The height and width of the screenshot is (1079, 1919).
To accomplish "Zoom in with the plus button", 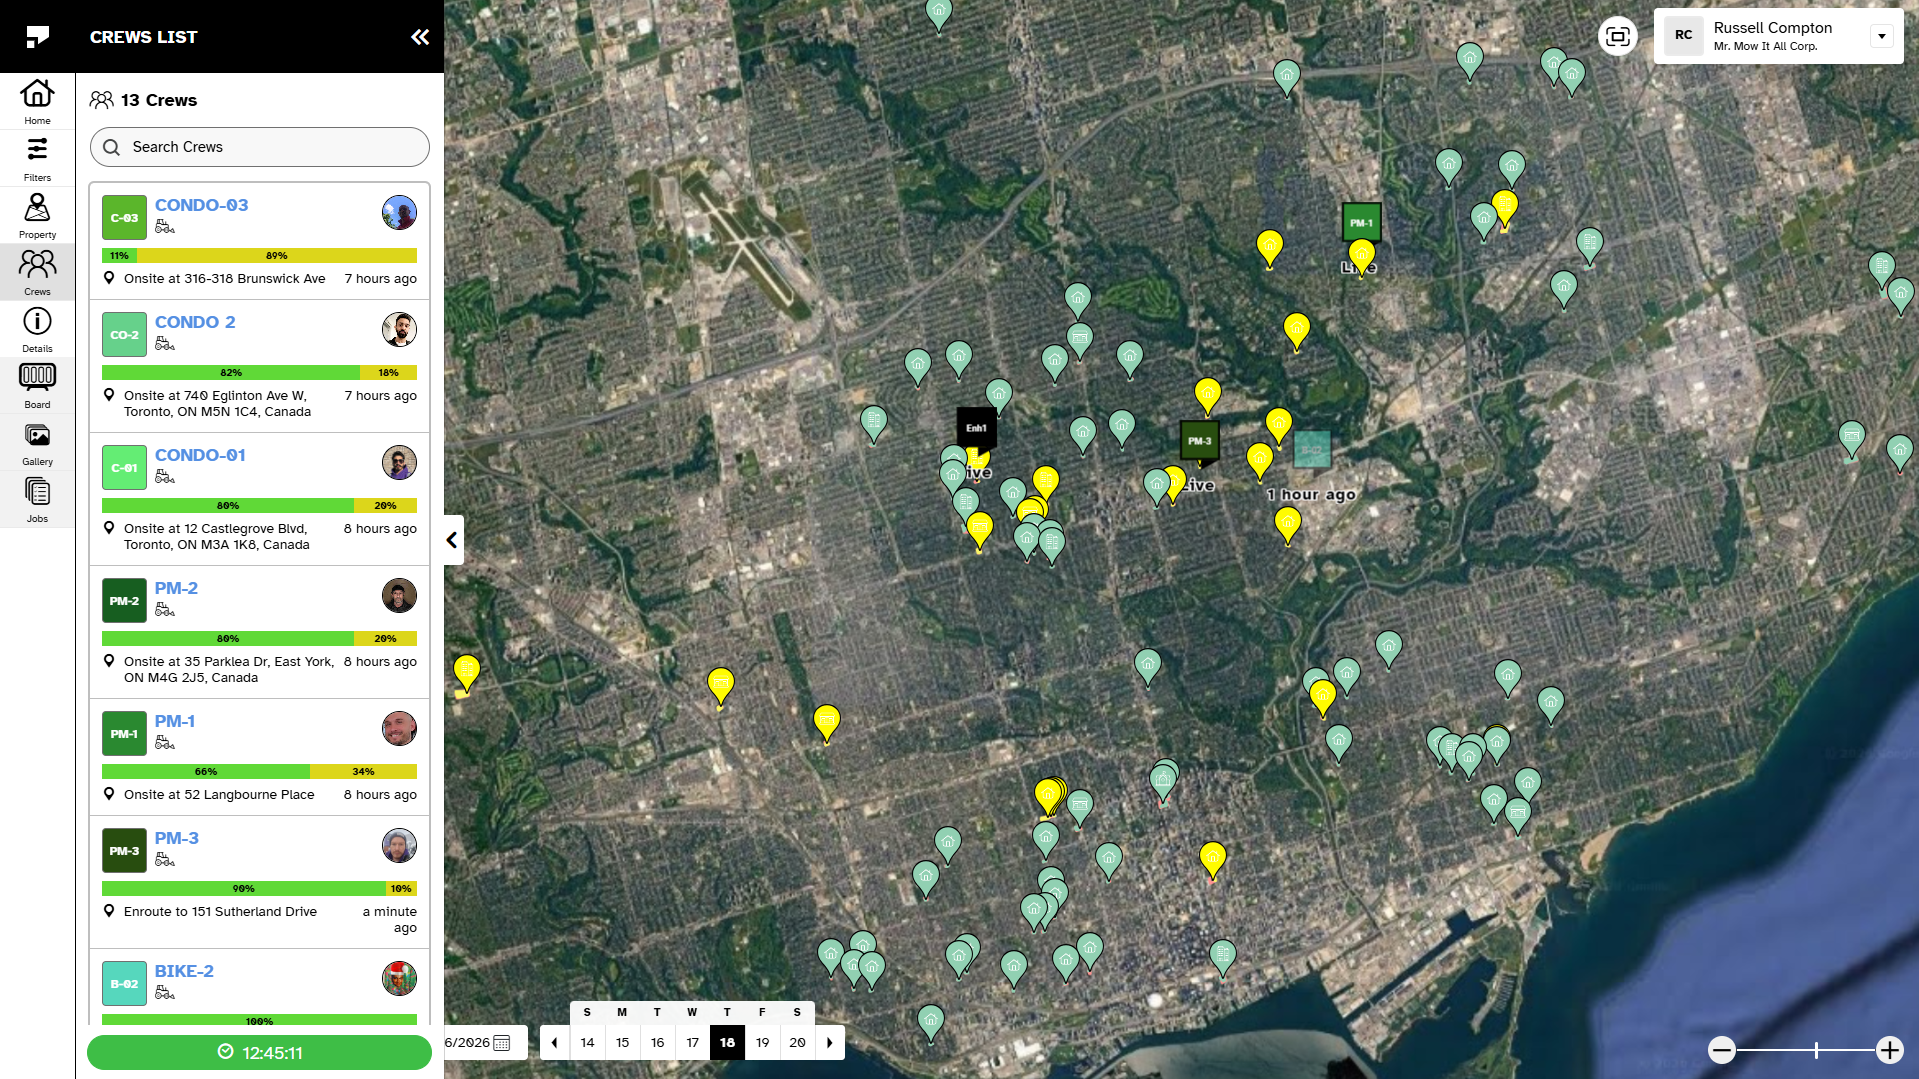I will pyautogui.click(x=1889, y=1050).
